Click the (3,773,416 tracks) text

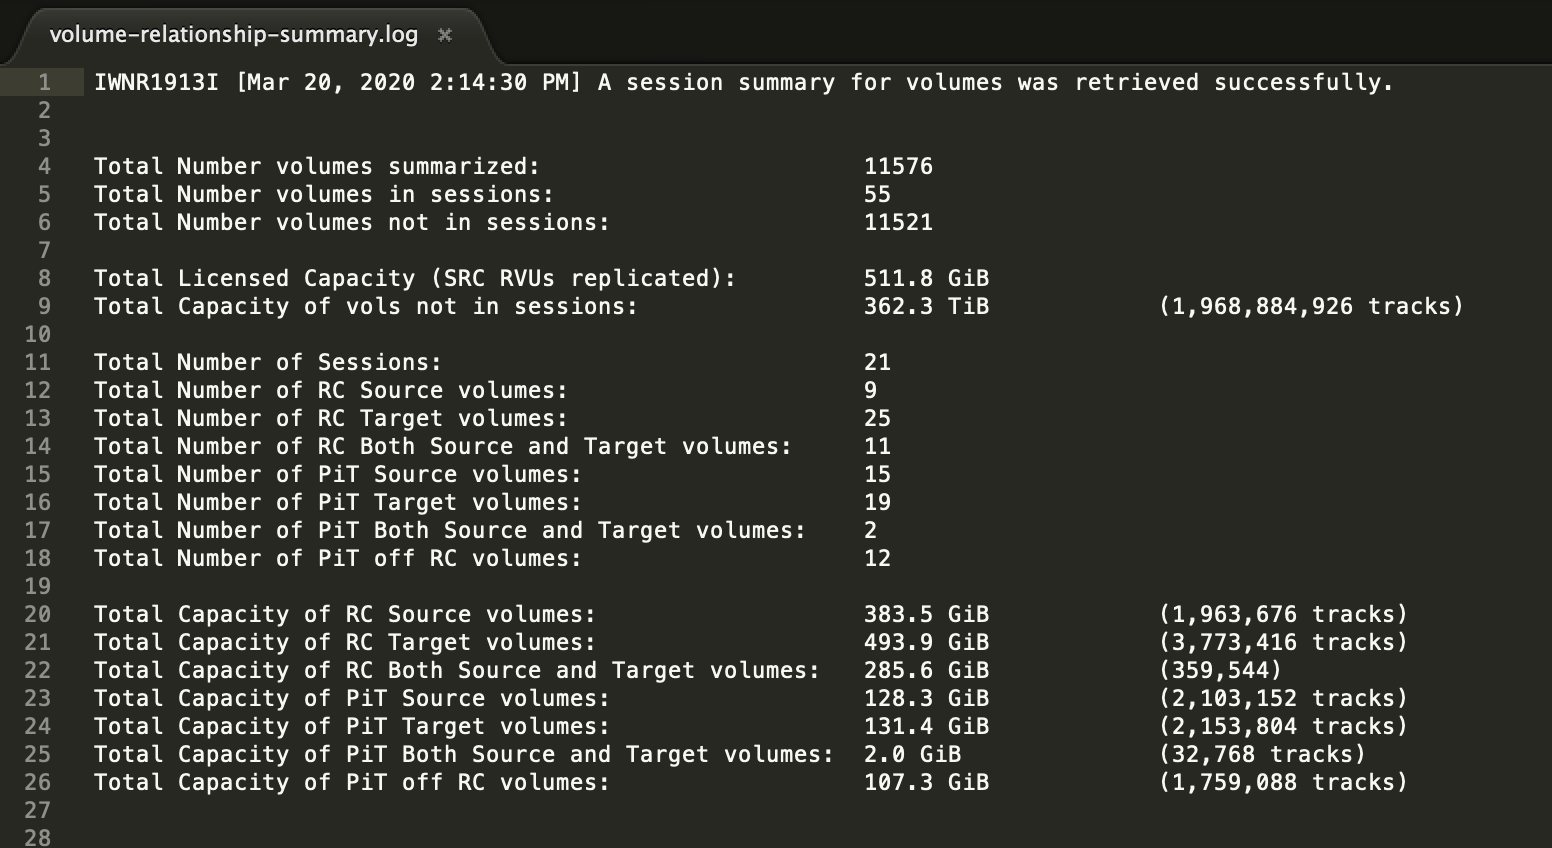click(1283, 642)
